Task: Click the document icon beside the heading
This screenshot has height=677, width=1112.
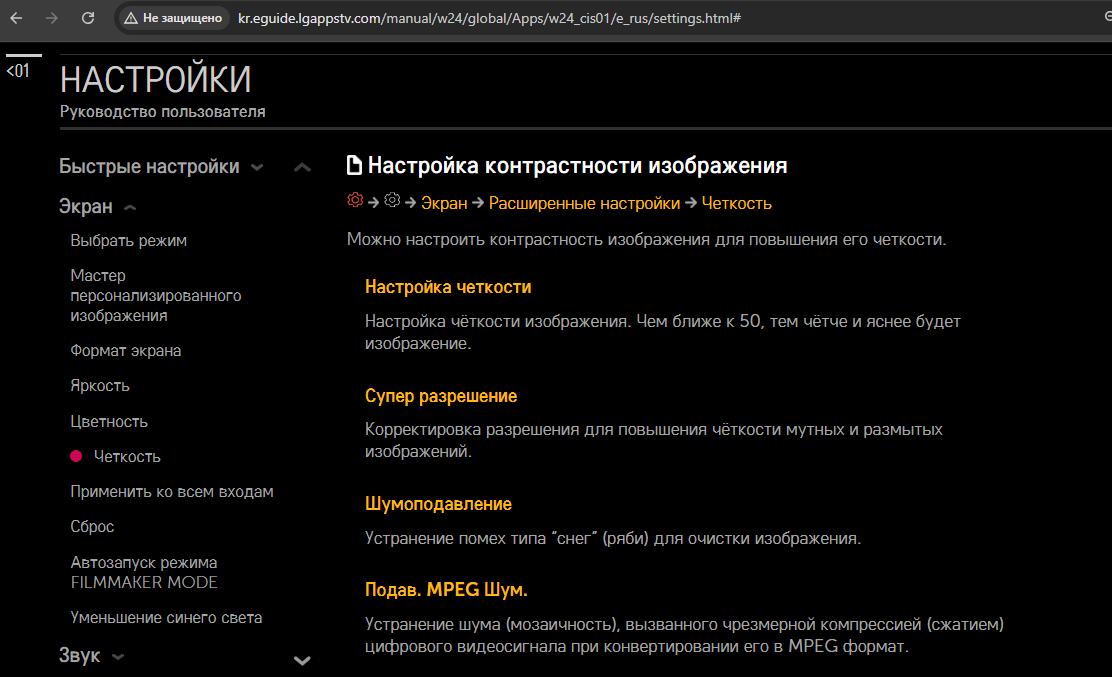Action: 354,166
